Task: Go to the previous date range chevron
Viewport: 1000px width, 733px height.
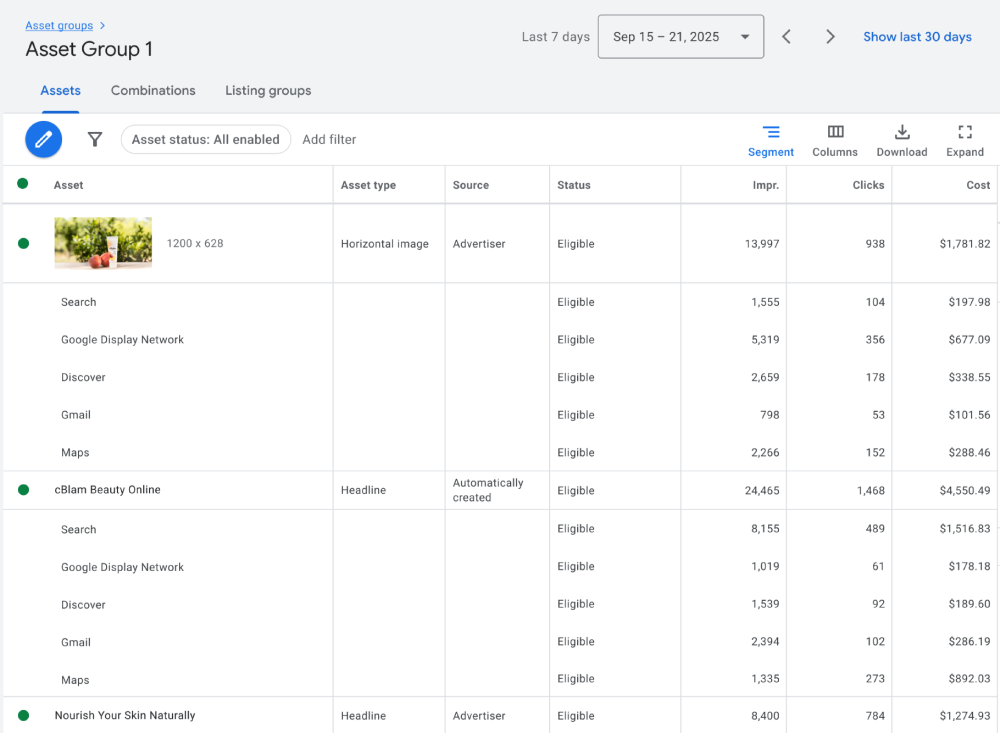Action: (x=786, y=36)
